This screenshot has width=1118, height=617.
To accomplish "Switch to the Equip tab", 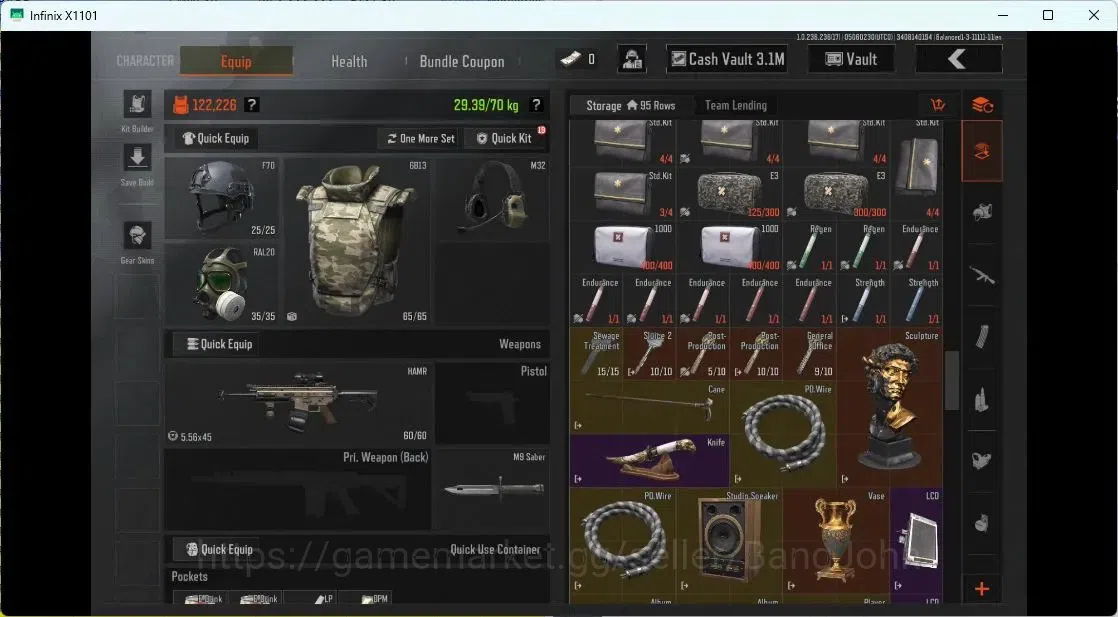I will pos(236,61).
